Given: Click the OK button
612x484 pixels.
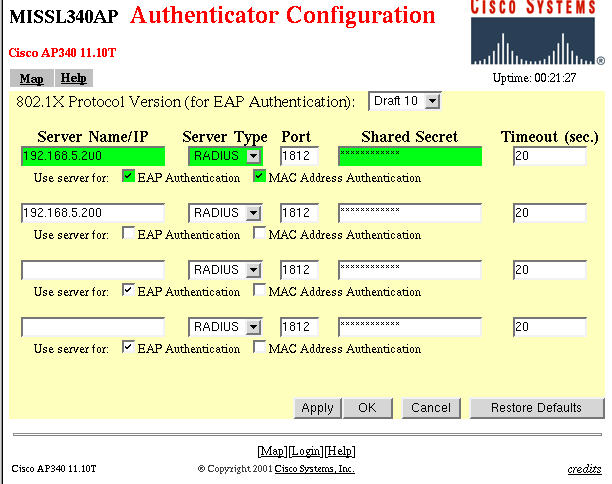Looking at the screenshot, I should pos(368,408).
